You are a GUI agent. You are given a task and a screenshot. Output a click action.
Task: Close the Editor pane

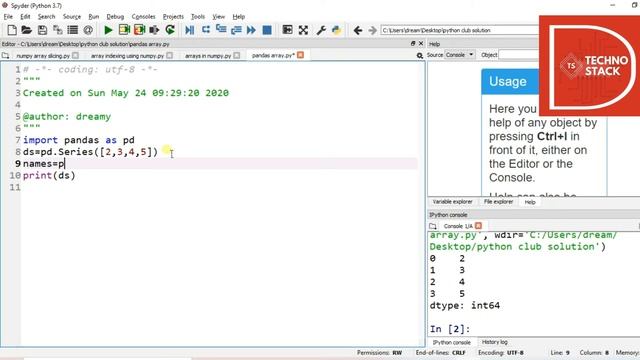click(x=421, y=43)
